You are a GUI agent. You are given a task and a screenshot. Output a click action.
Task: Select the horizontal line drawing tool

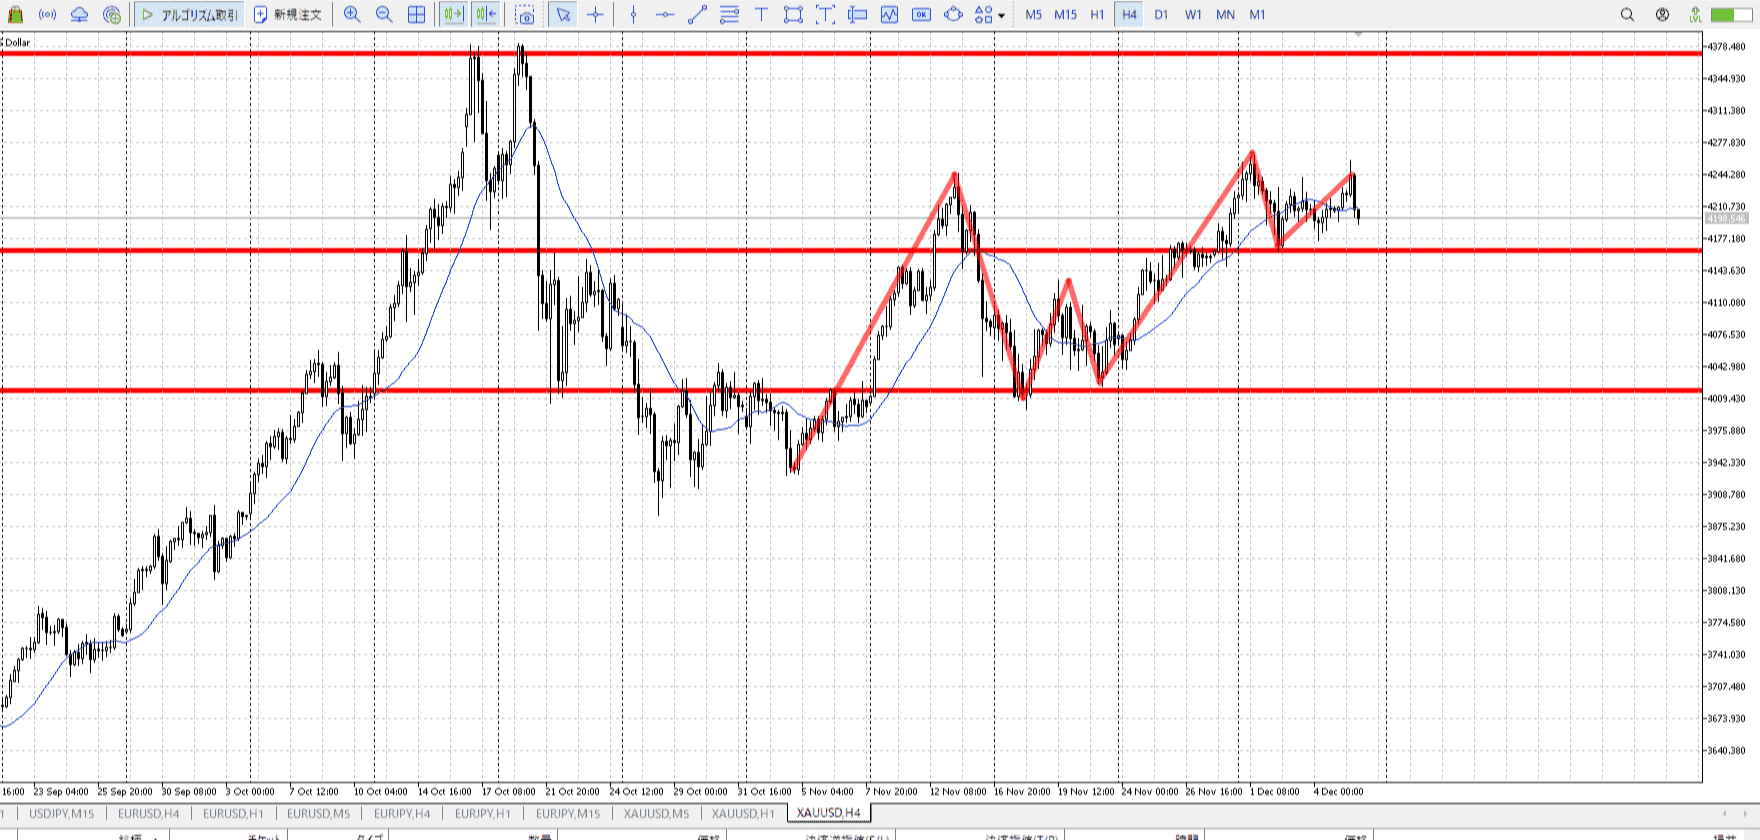665,15
